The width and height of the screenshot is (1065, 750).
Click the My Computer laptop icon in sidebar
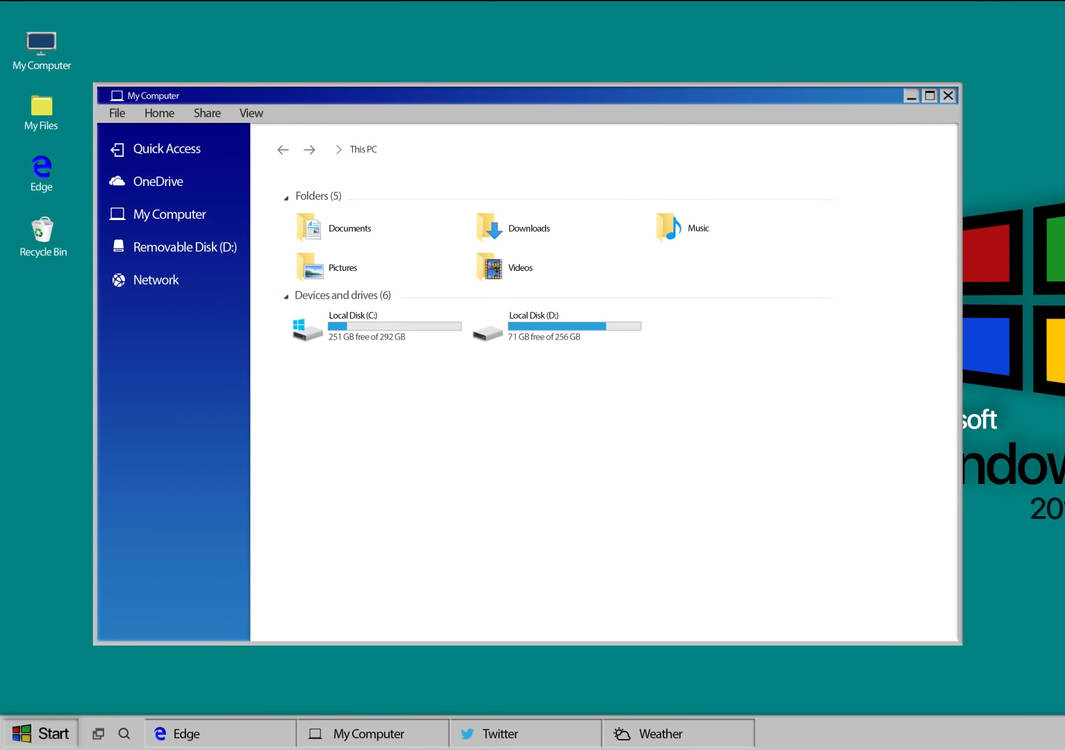click(x=118, y=214)
